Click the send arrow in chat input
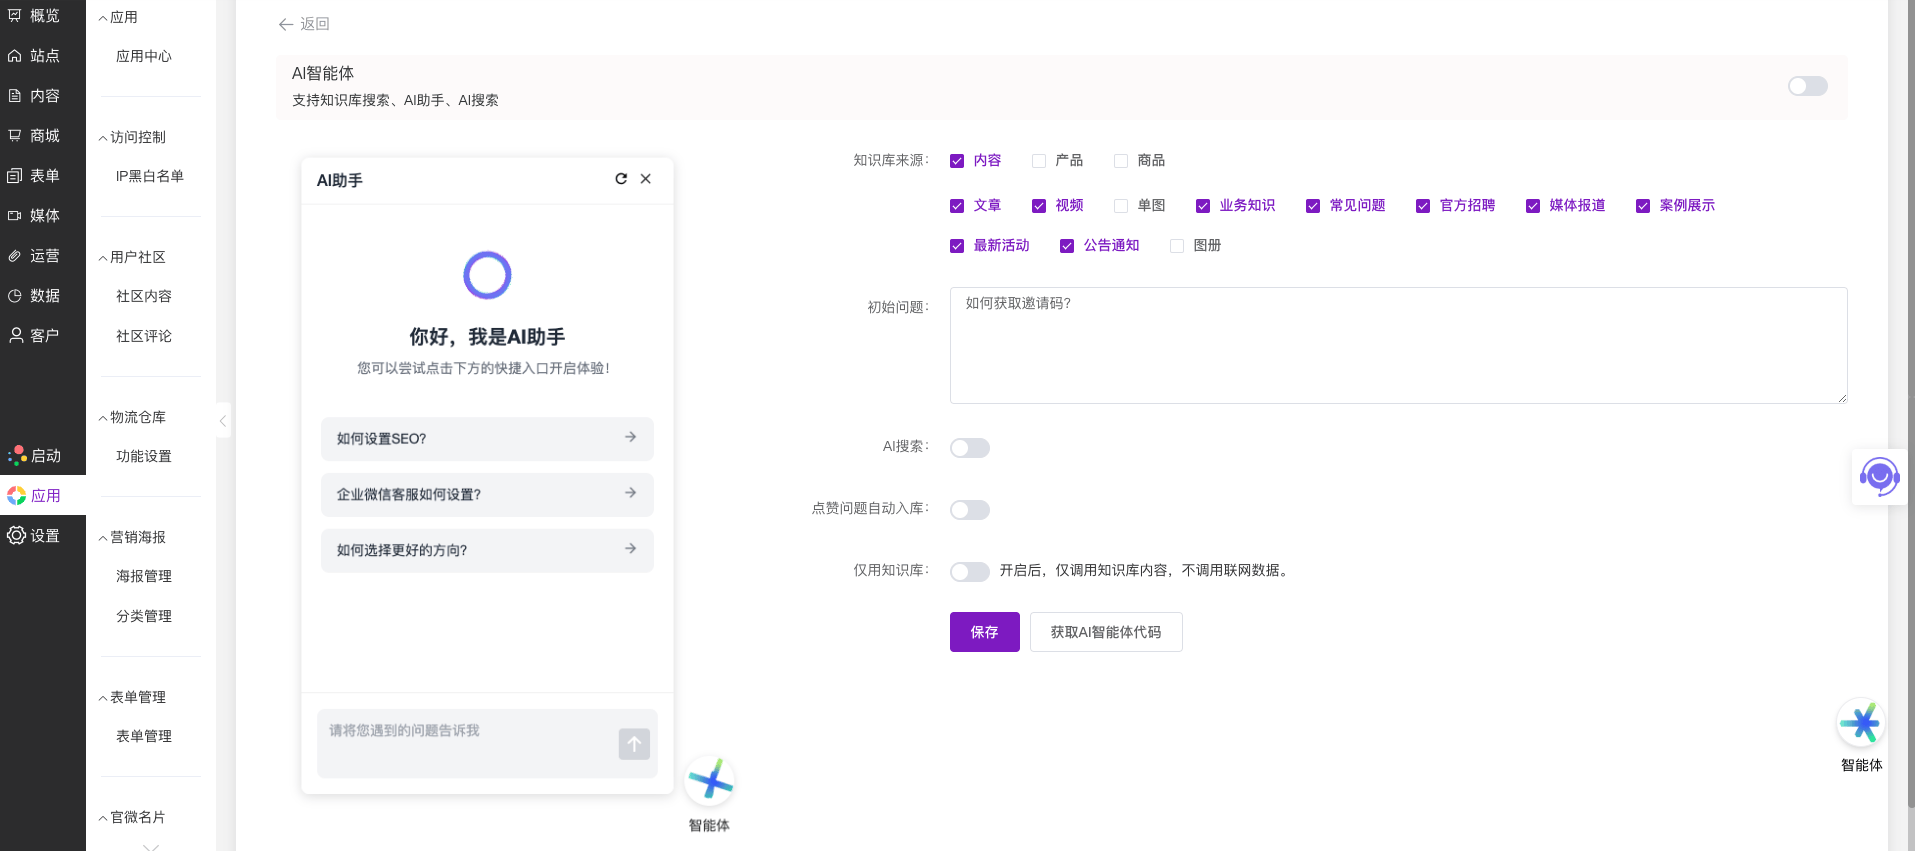1915x851 pixels. (x=634, y=744)
